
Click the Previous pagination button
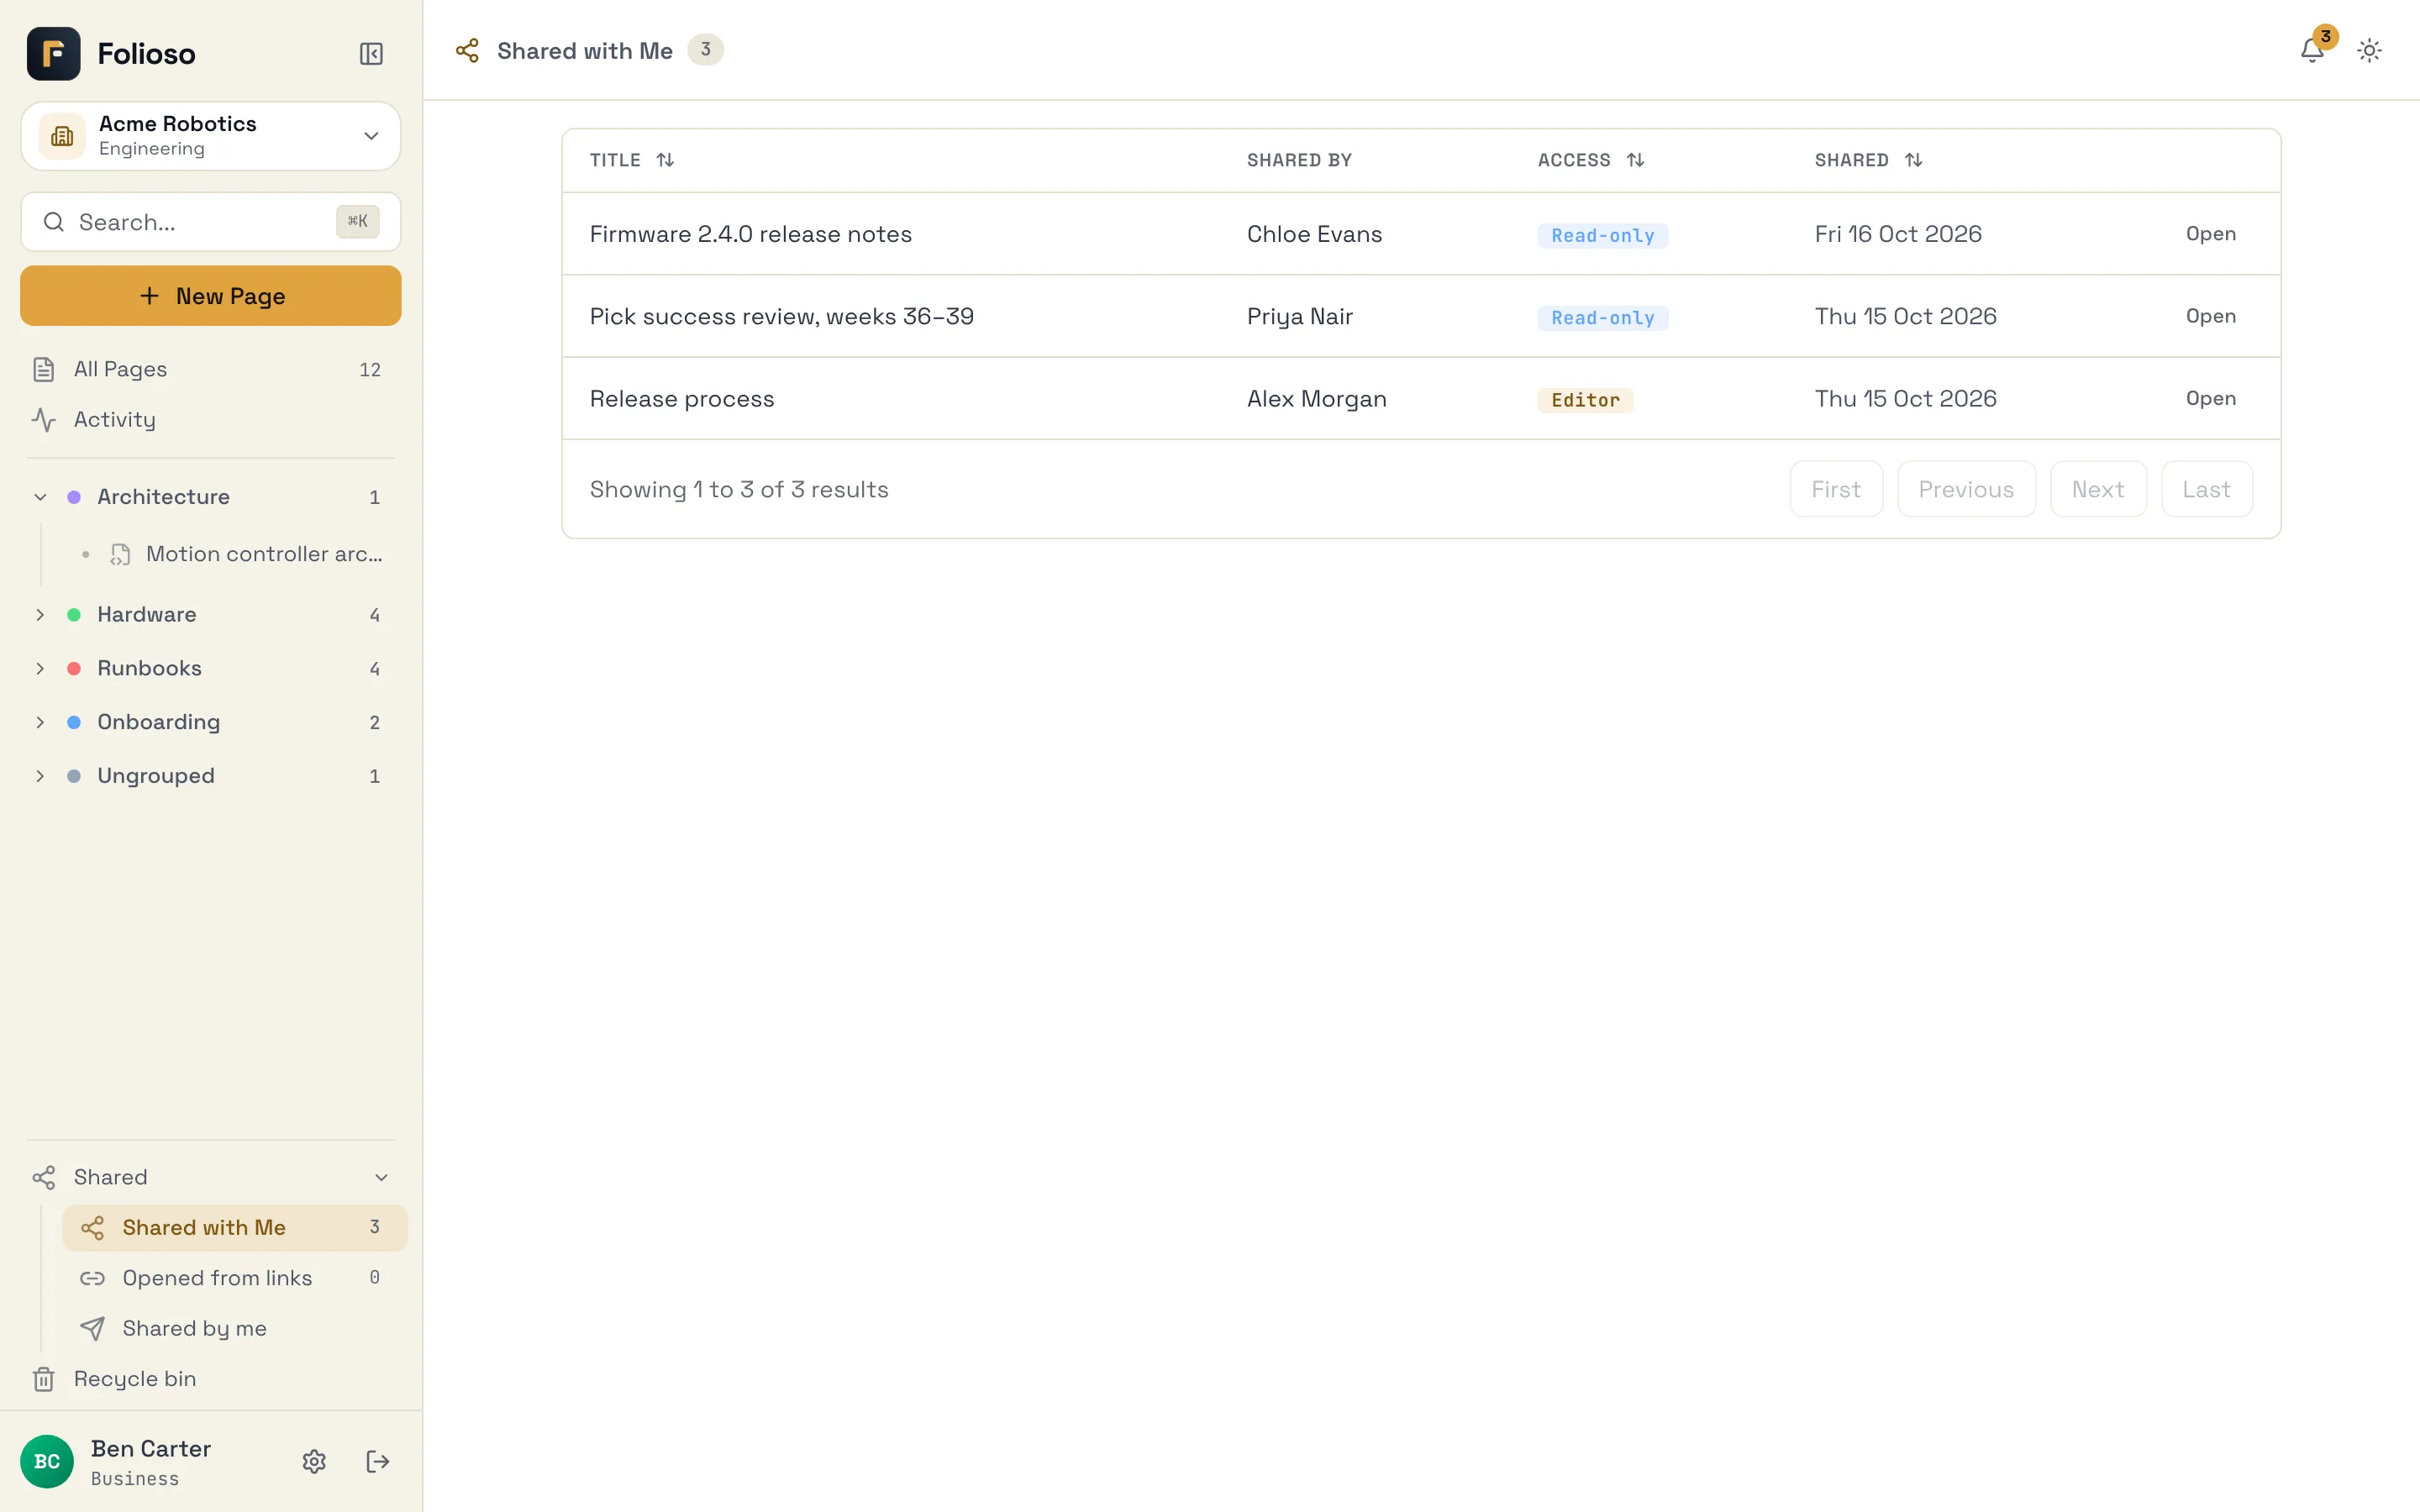tap(1966, 489)
